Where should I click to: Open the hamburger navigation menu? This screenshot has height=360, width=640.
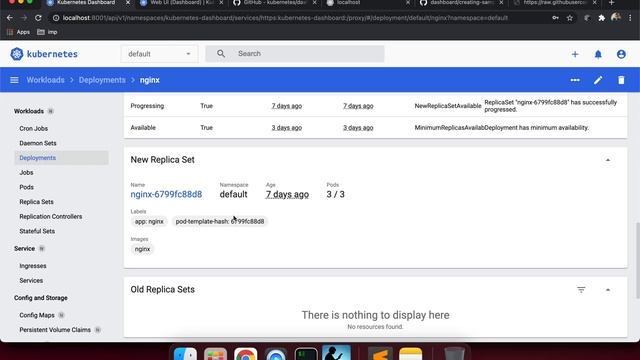tap(14, 80)
